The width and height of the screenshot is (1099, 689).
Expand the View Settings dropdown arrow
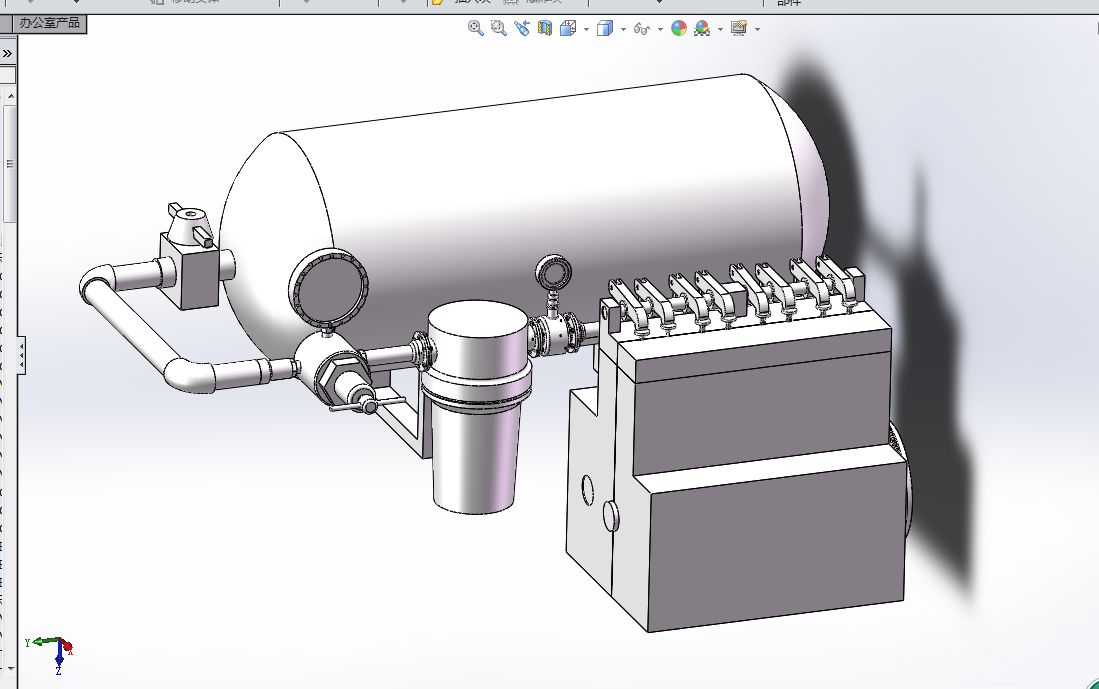click(757, 29)
